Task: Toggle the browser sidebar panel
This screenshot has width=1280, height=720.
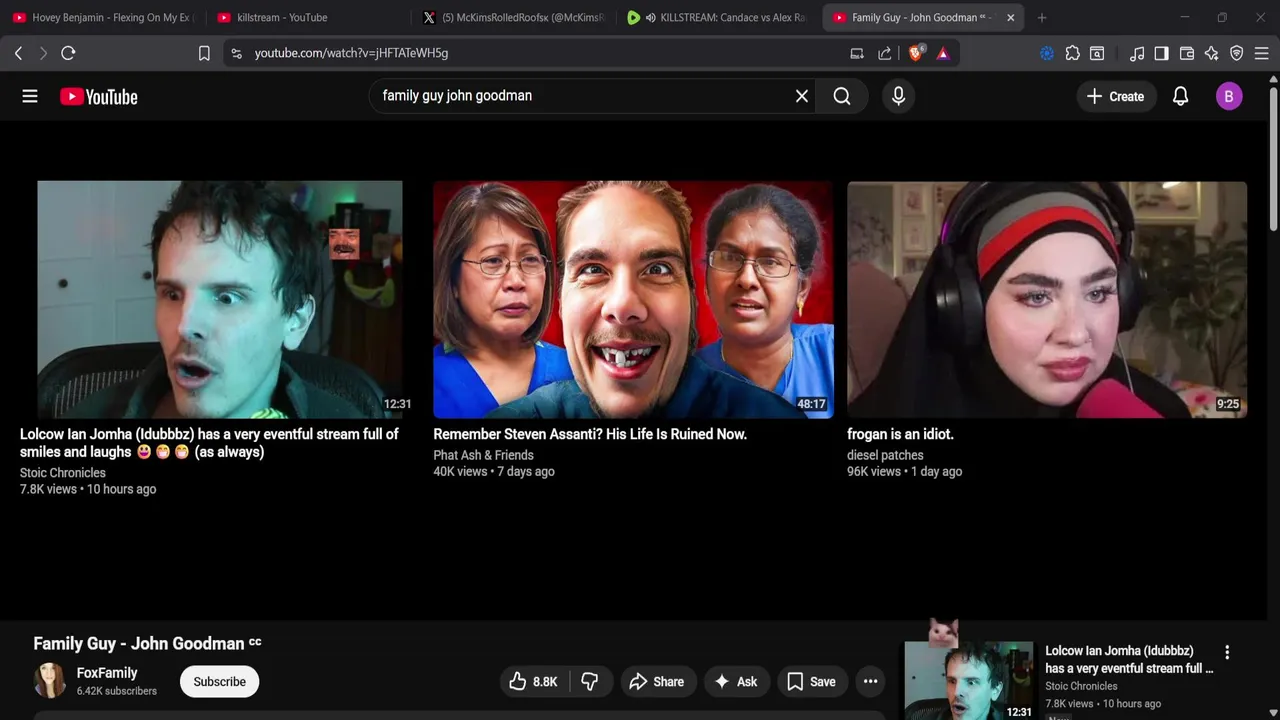Action: (1161, 53)
